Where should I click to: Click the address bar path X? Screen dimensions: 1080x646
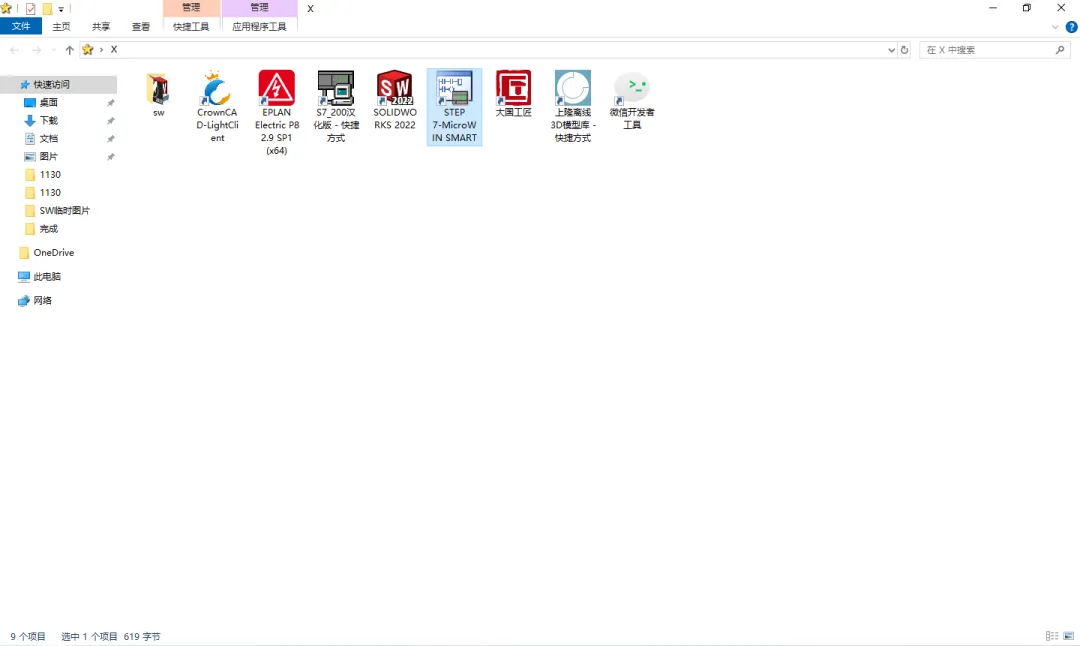[114, 50]
